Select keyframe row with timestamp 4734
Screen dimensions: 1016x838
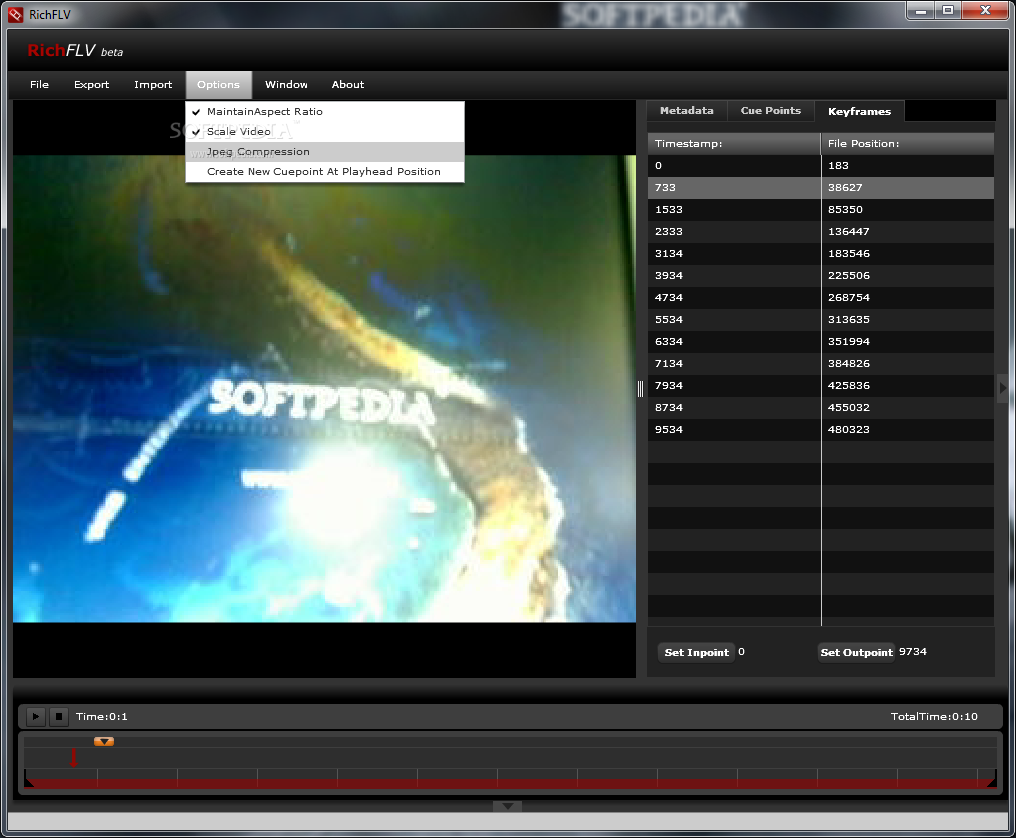821,297
